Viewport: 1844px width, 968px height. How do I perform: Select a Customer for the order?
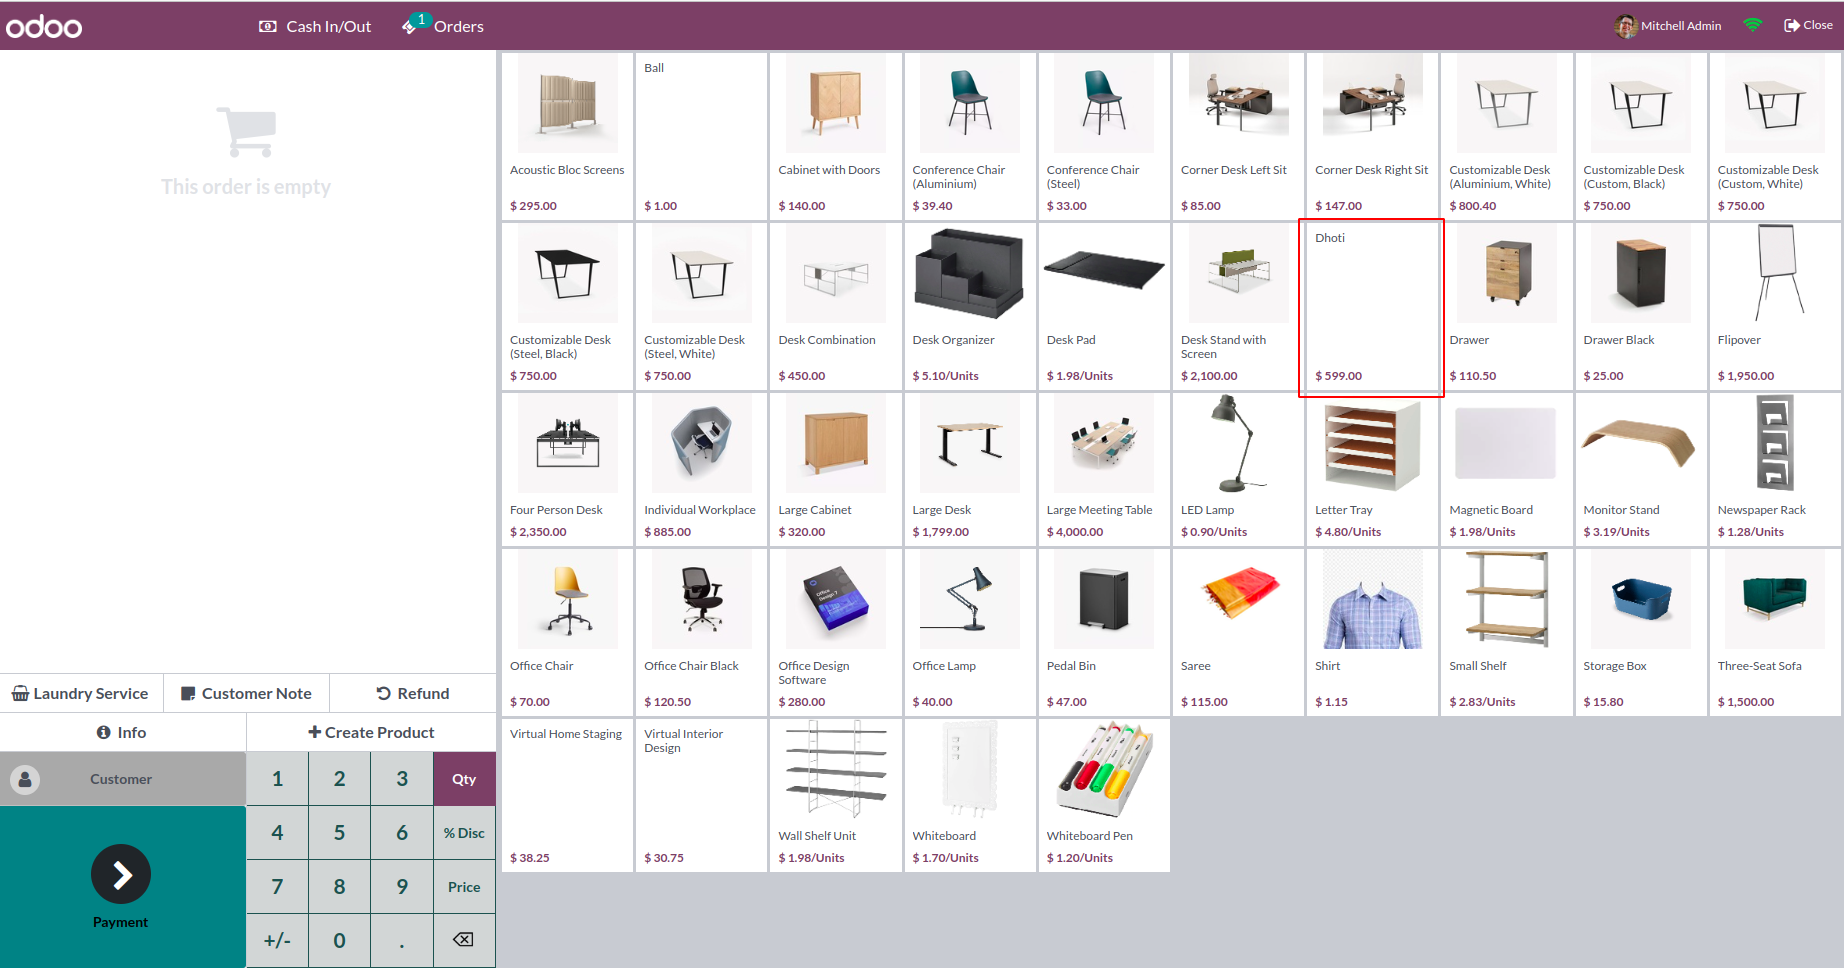point(122,779)
